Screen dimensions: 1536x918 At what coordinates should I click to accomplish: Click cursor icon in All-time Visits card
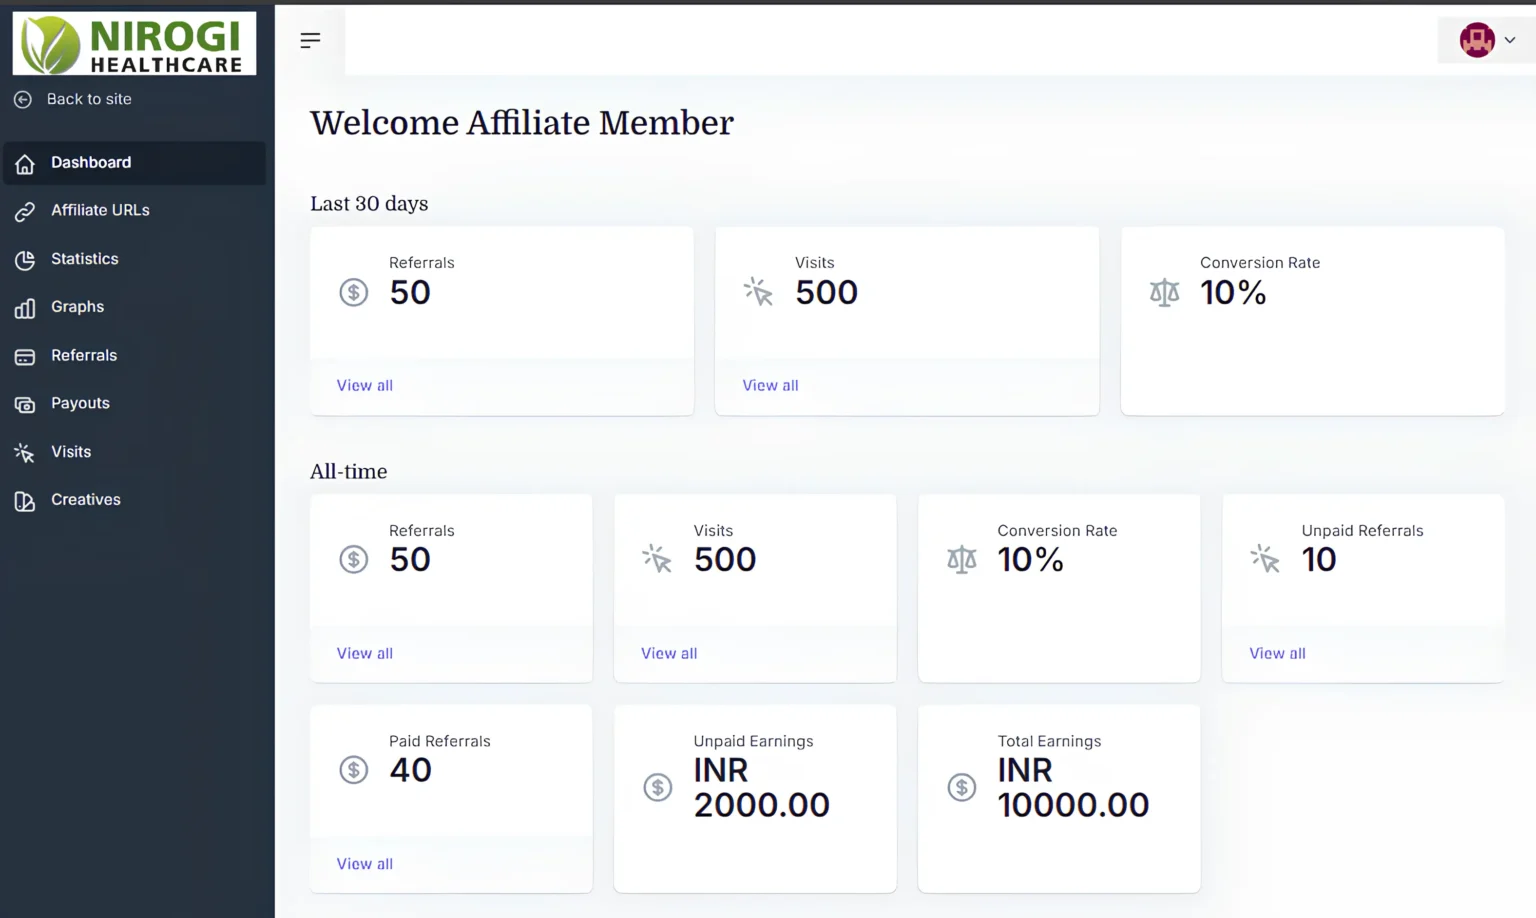657,559
